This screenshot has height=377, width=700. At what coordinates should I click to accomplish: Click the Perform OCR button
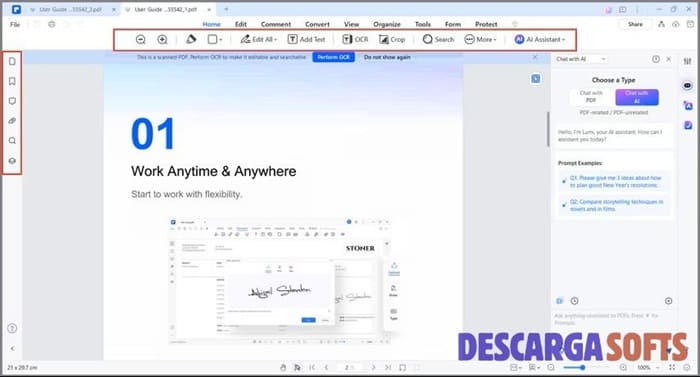click(x=333, y=57)
